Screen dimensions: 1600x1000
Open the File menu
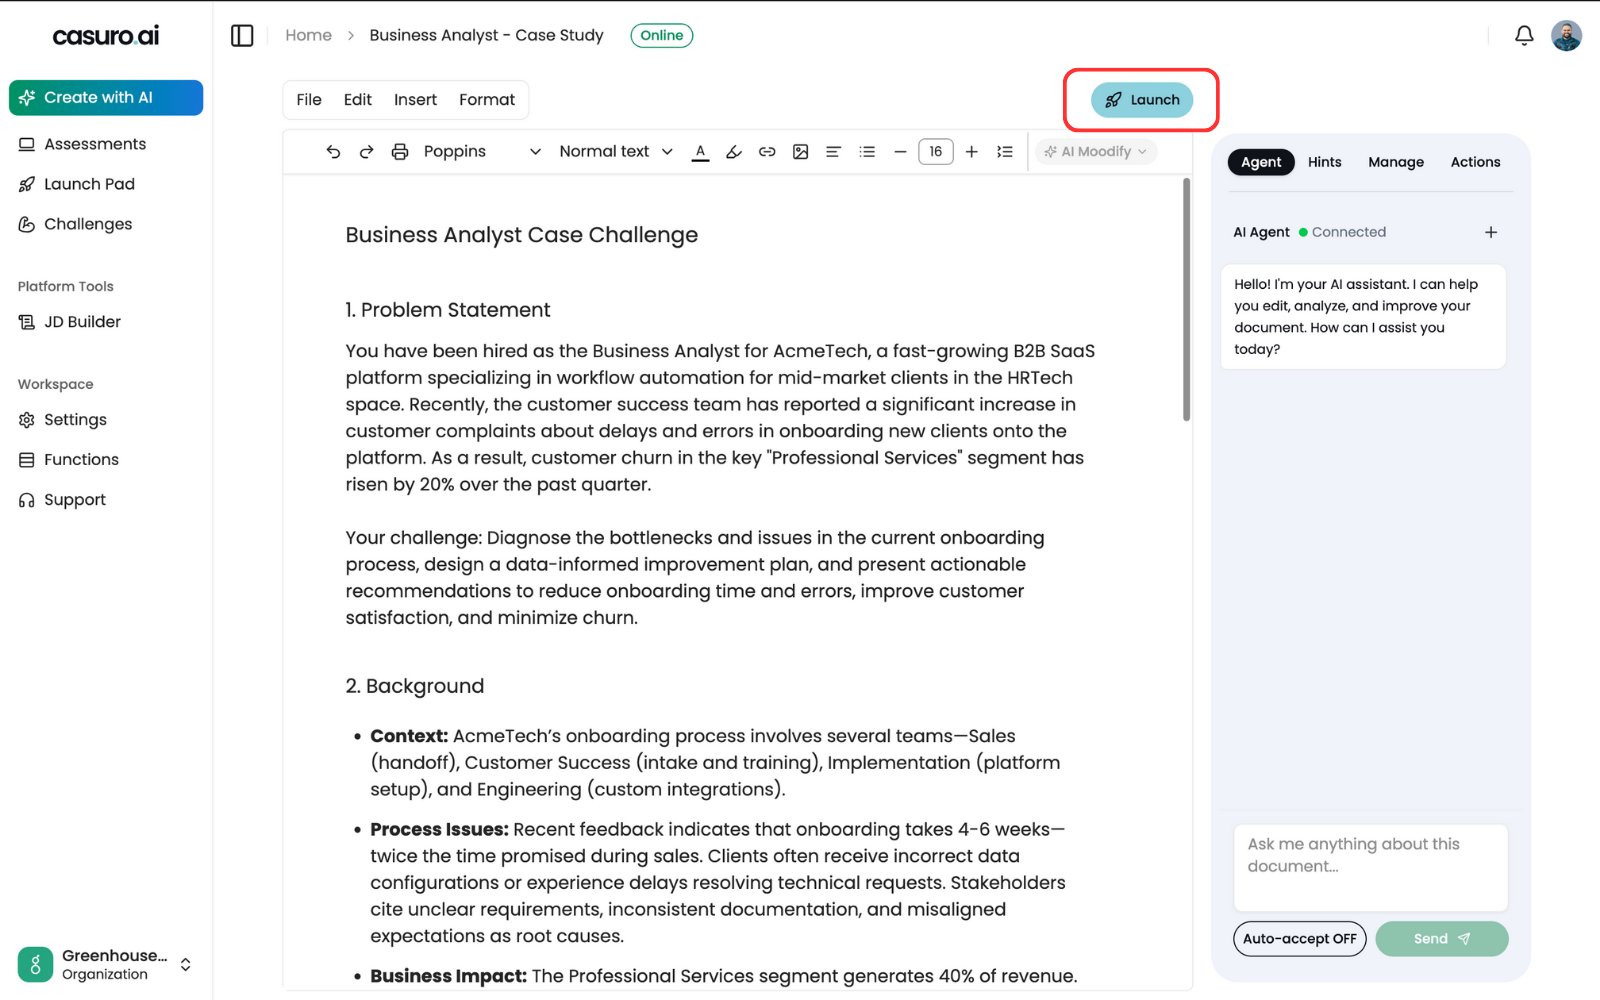click(x=309, y=100)
